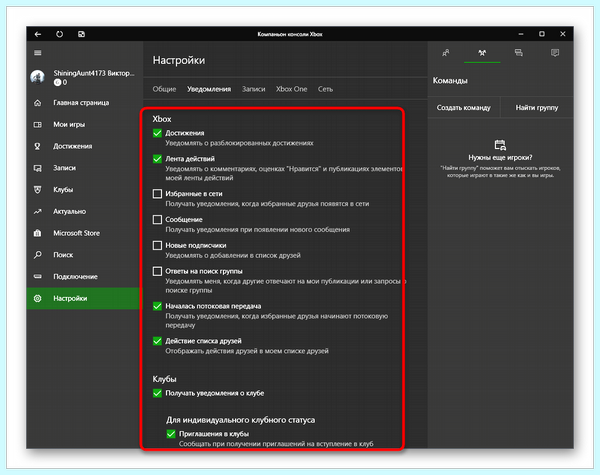600x475 pixels.
Task: Switch to the Xbox One tab
Action: click(291, 89)
